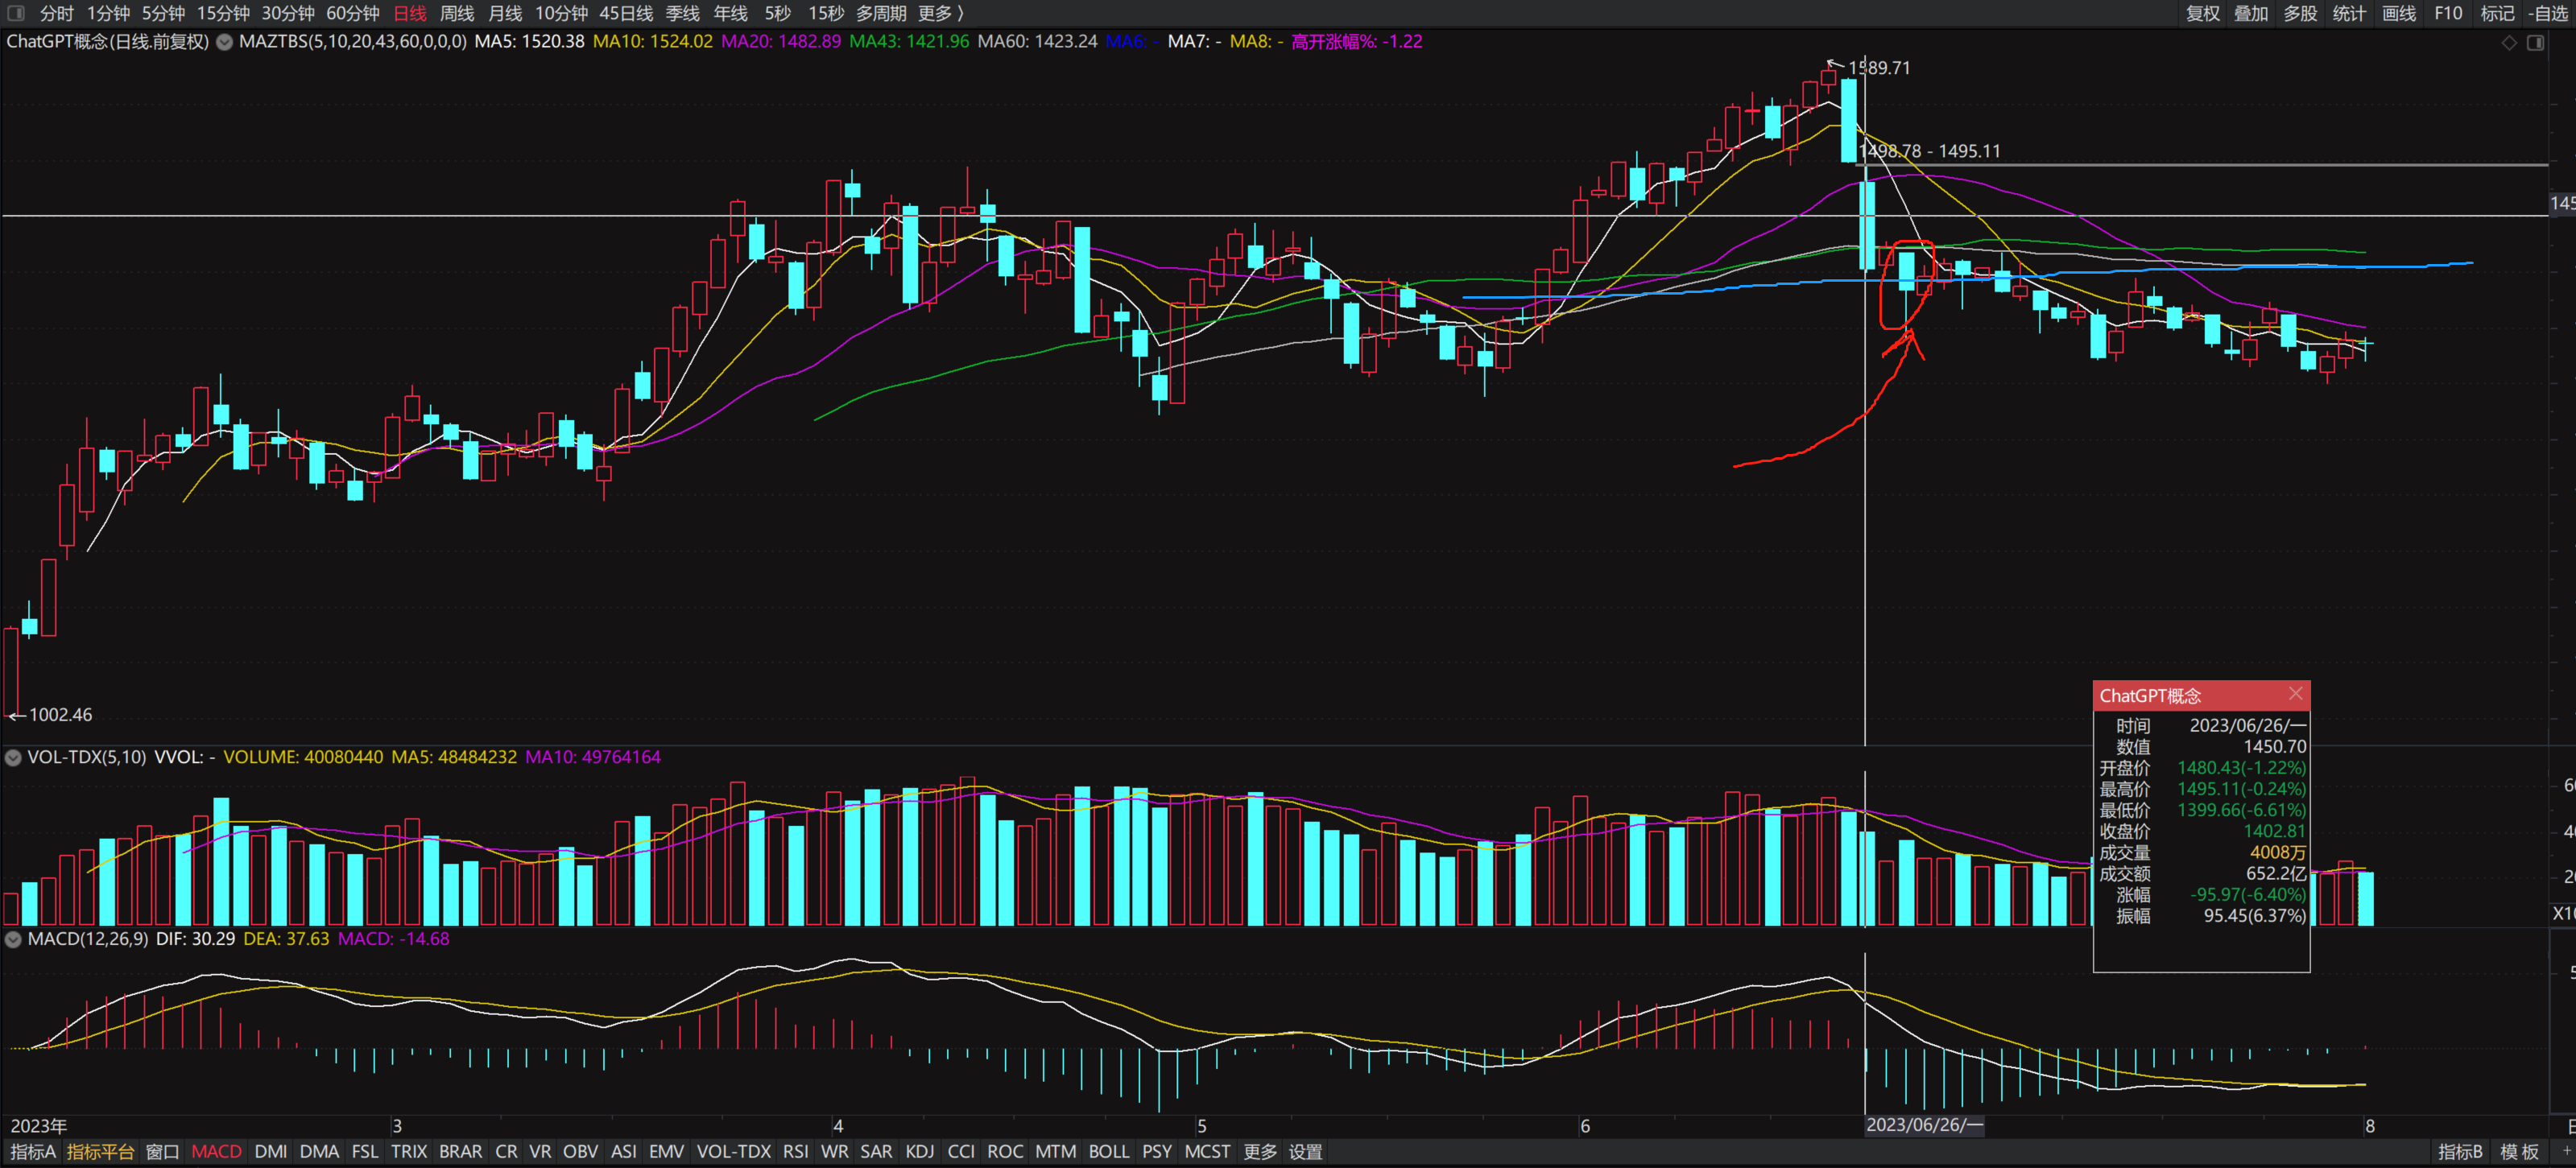Click the diamond icon at chart top-right
This screenshot has width=2576, height=1168.
point(2509,42)
